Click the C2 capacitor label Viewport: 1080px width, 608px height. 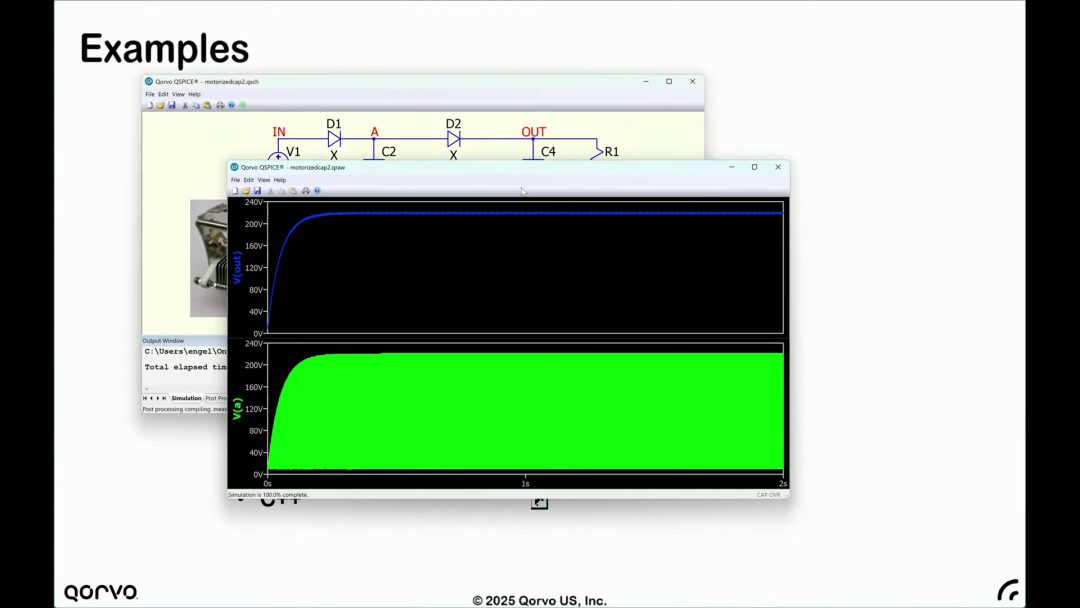coord(388,151)
